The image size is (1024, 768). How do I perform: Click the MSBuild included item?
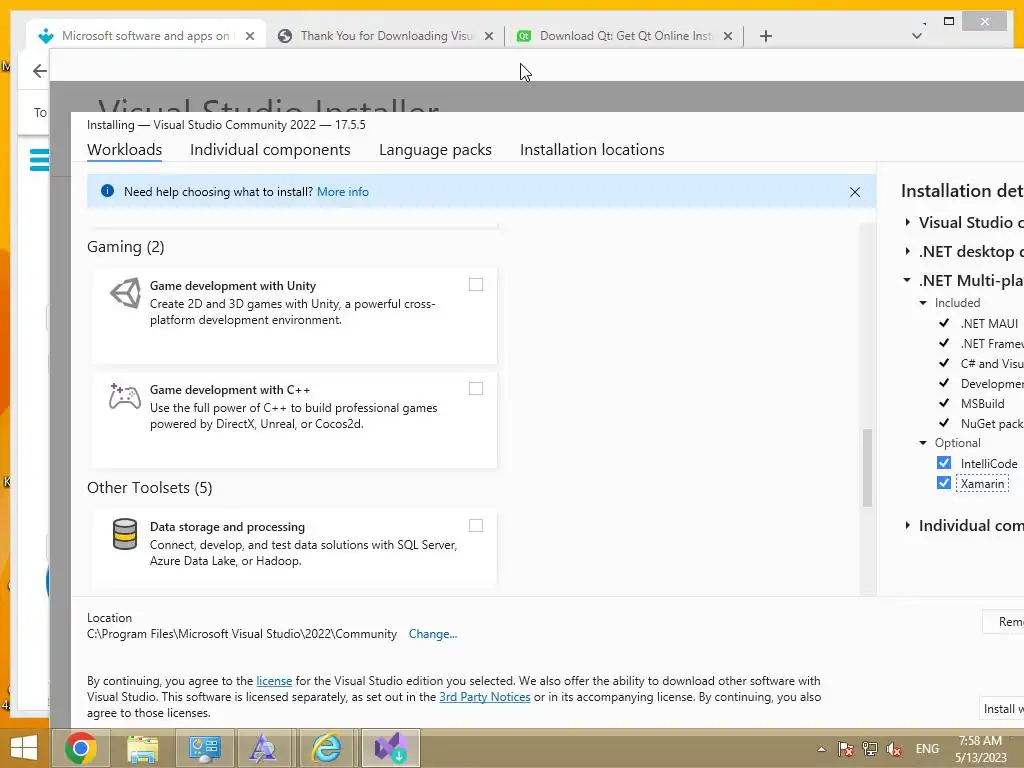982,404
